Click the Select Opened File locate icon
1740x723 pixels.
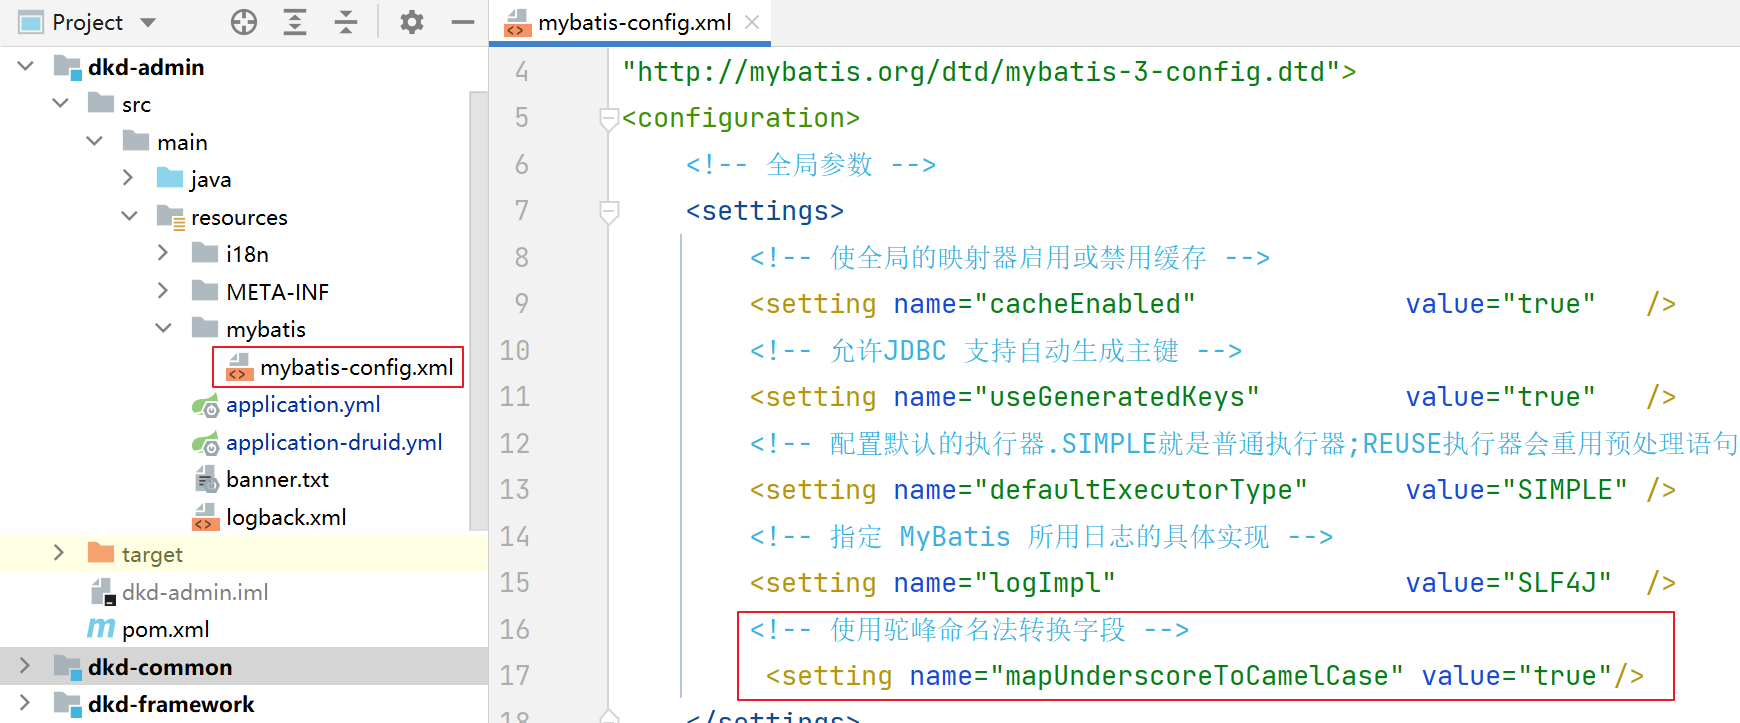pos(244,22)
